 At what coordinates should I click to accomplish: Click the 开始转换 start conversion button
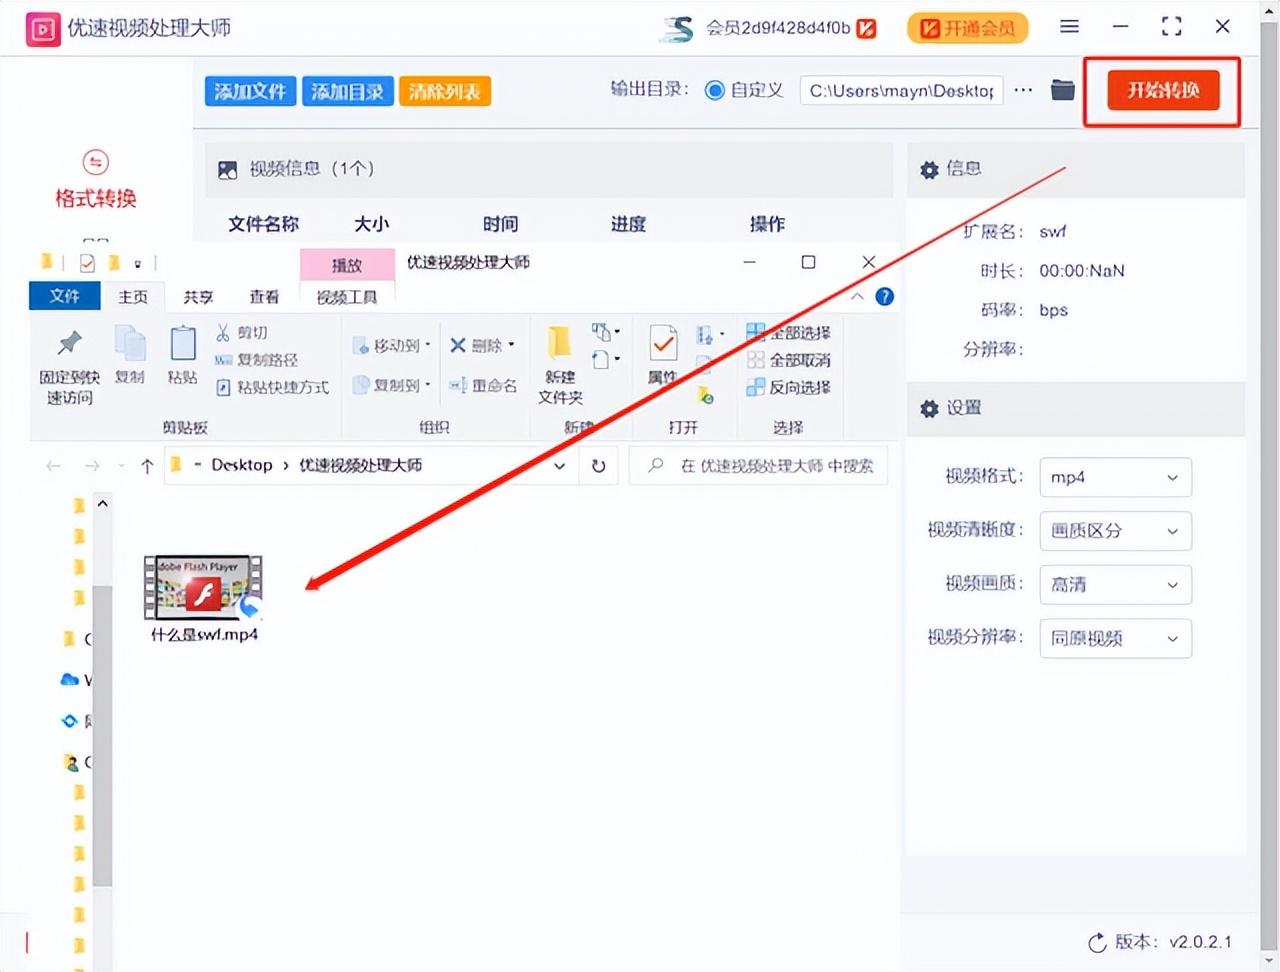[x=1162, y=91]
